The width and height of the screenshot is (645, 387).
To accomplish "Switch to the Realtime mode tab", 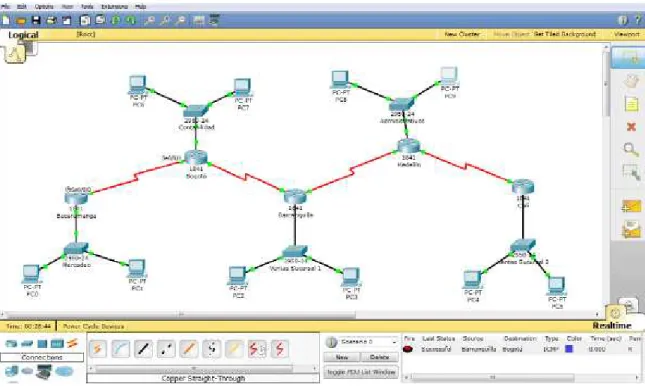I will click(612, 325).
